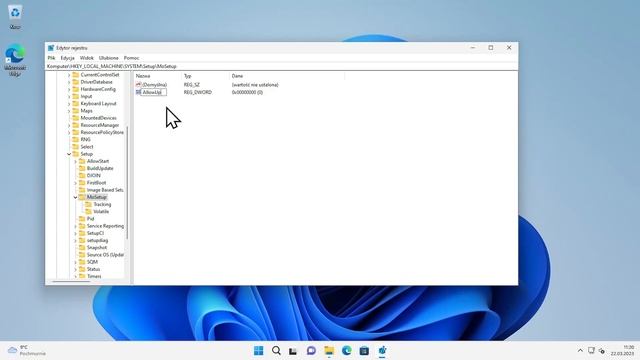Expand the Service Reporting key
Screen dimensions: 640x360
tap(76, 226)
